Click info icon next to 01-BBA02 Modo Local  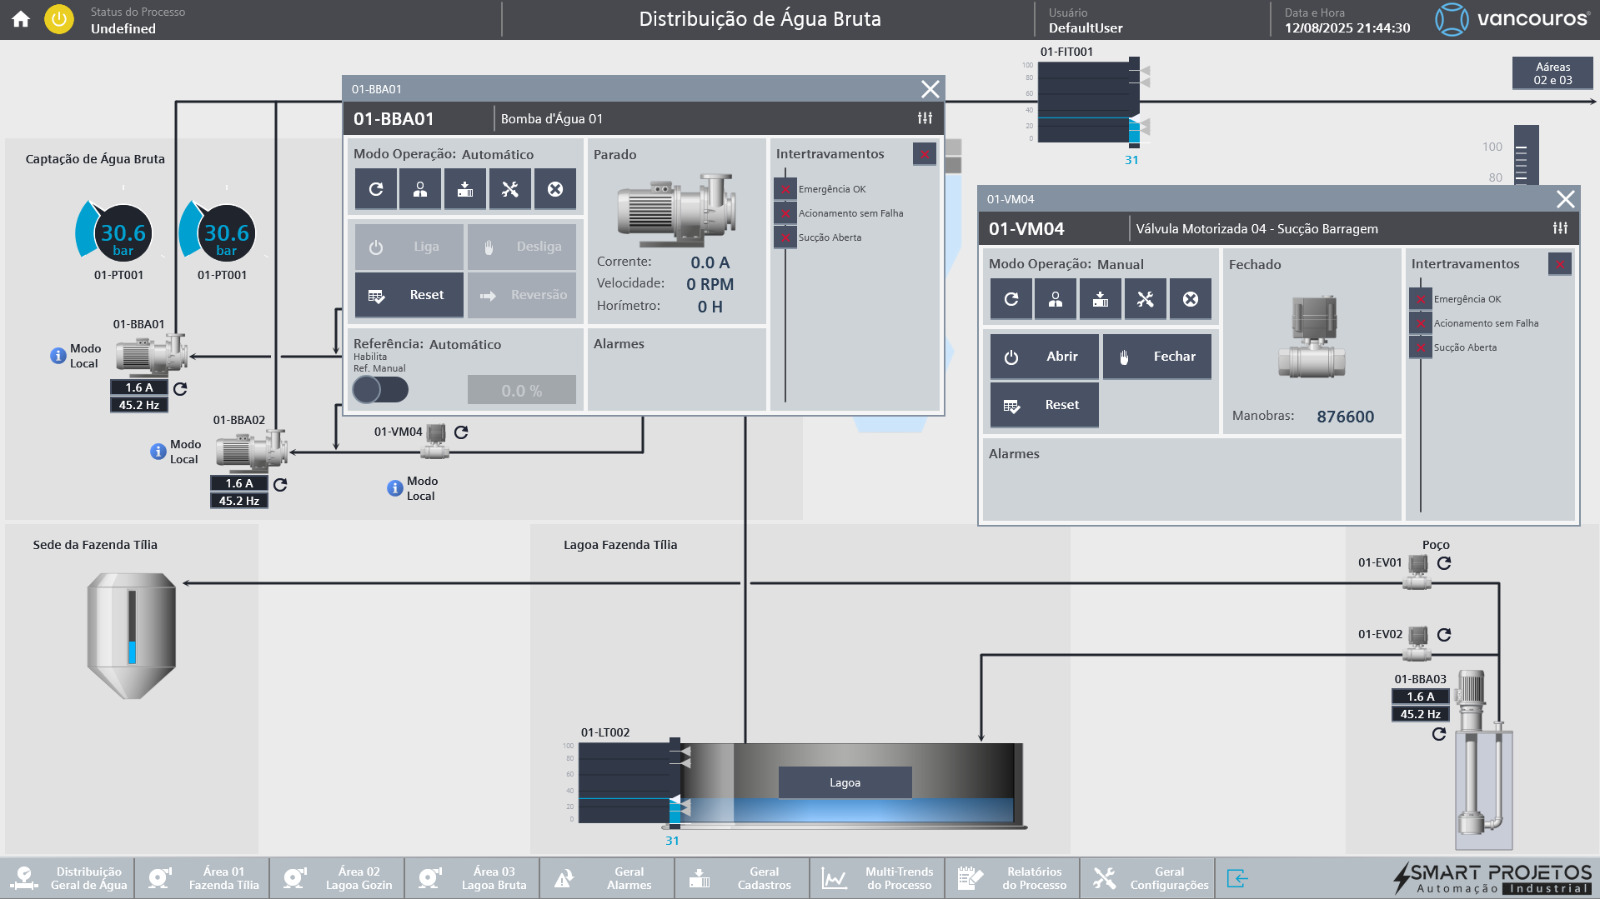pos(158,452)
